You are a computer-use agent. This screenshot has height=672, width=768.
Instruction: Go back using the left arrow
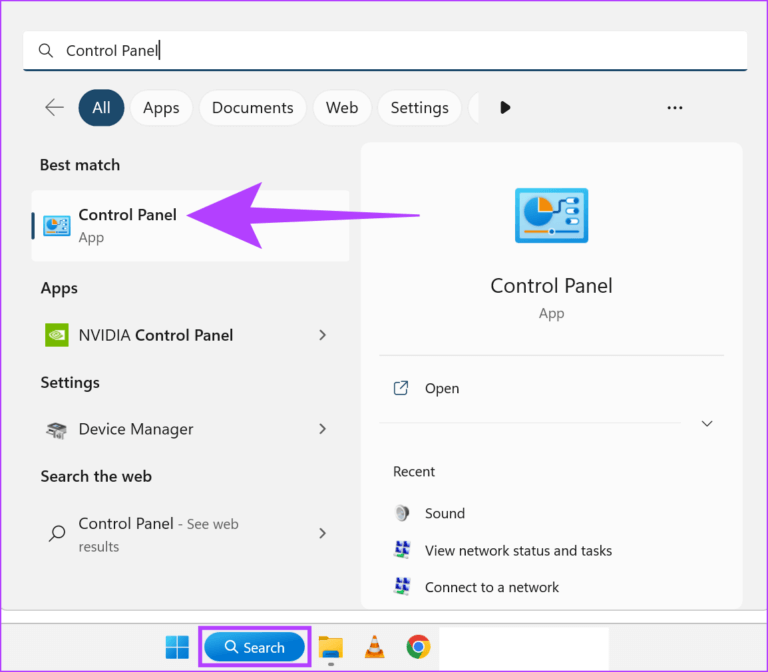click(x=54, y=107)
